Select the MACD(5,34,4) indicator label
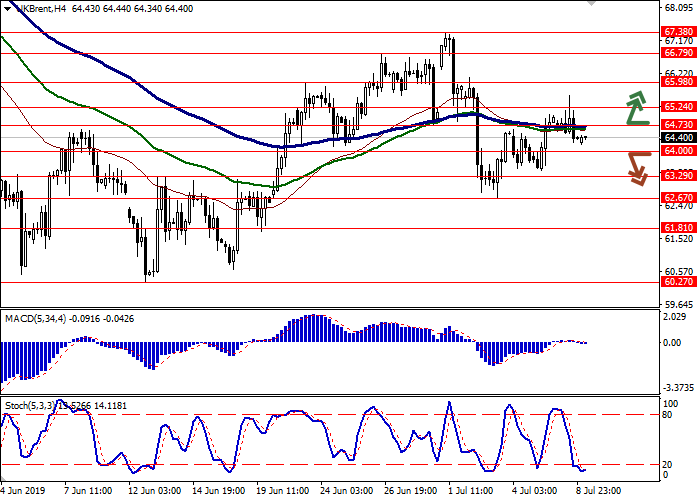This screenshot has width=700, height=500. coord(38,319)
